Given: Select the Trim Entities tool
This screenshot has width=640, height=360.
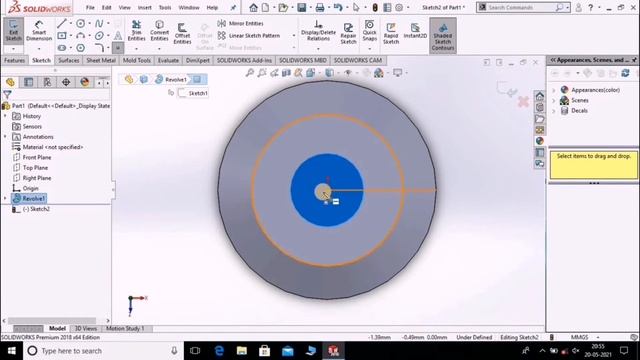Looking at the screenshot, I should tap(136, 31).
